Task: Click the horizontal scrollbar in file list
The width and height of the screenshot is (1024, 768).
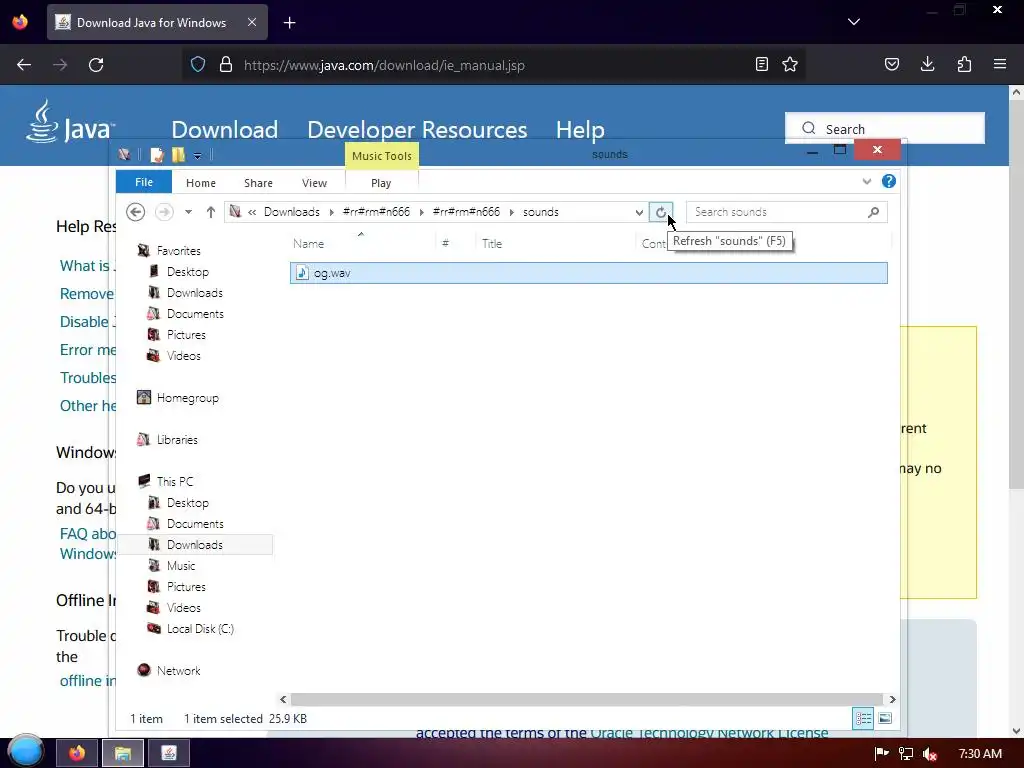Action: [x=586, y=699]
